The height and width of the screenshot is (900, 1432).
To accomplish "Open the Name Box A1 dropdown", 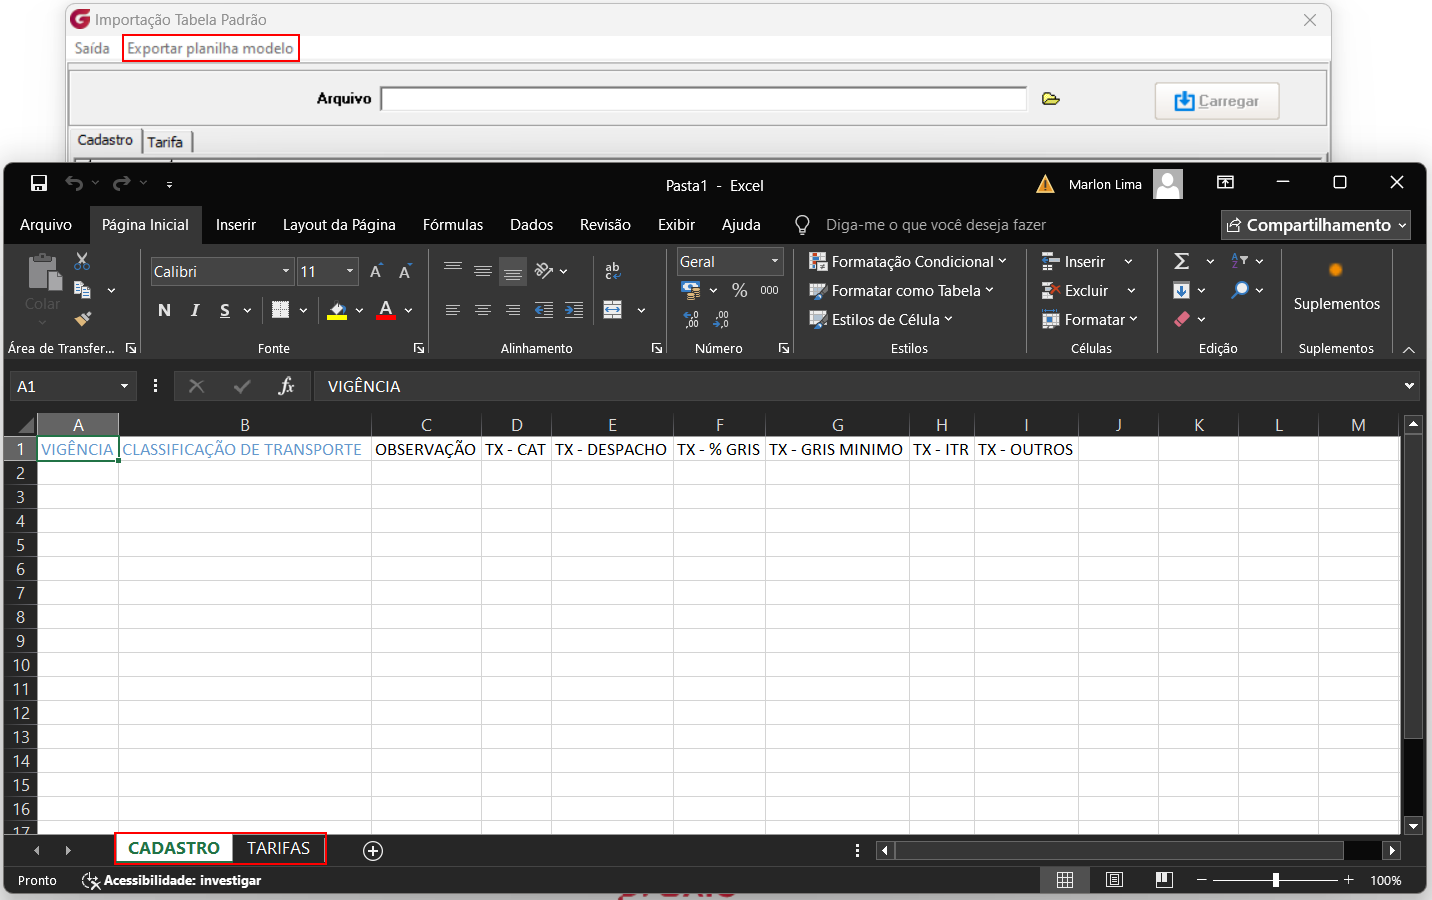I will [x=124, y=386].
